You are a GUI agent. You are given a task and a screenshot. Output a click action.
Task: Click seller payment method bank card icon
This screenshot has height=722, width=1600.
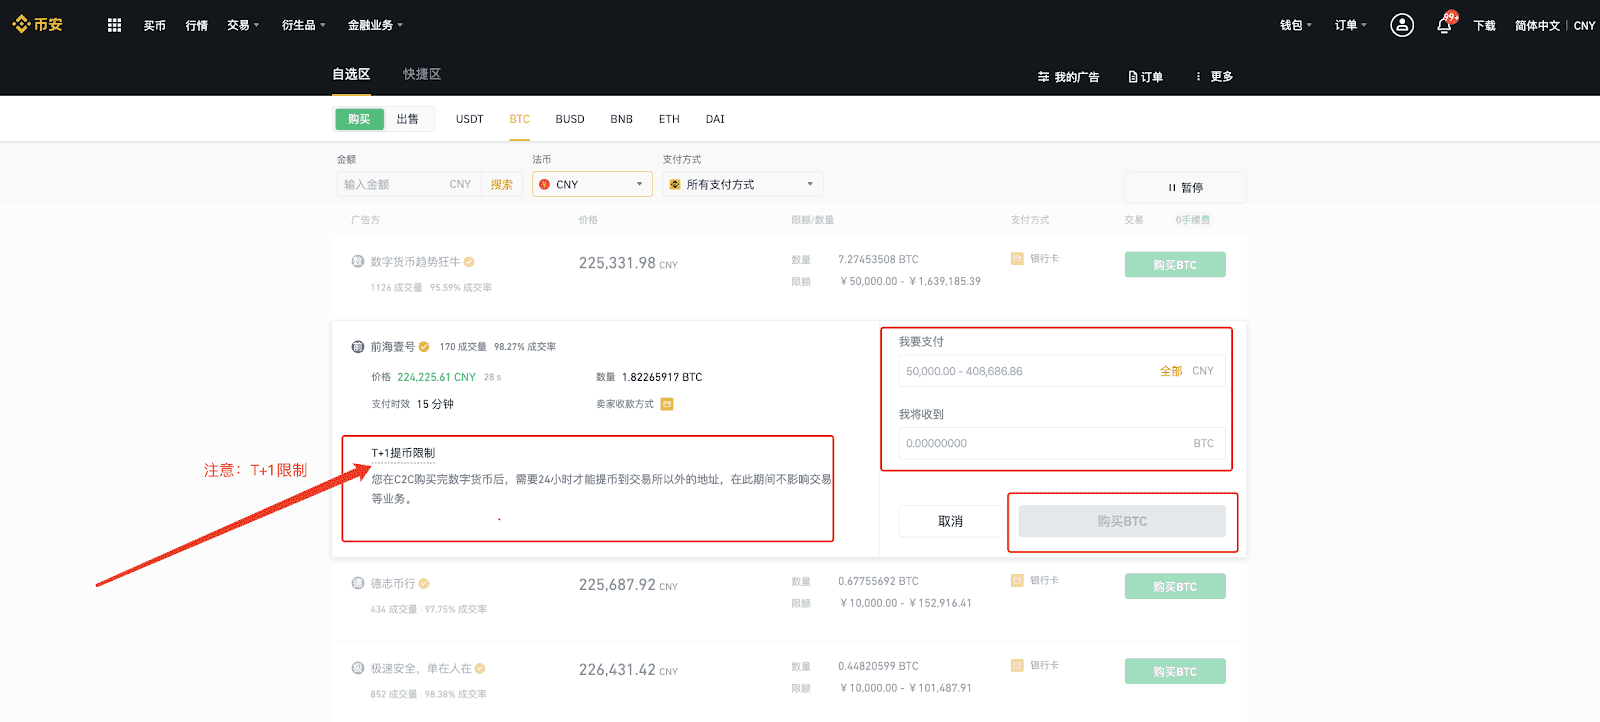tap(667, 404)
